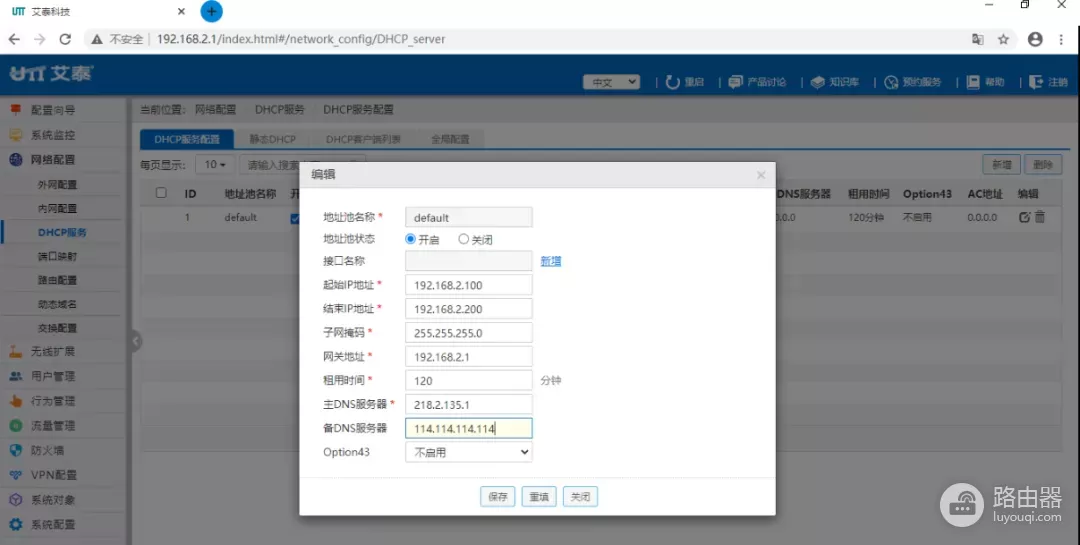
Task: Click the 重启 restart icon
Action: [673, 82]
